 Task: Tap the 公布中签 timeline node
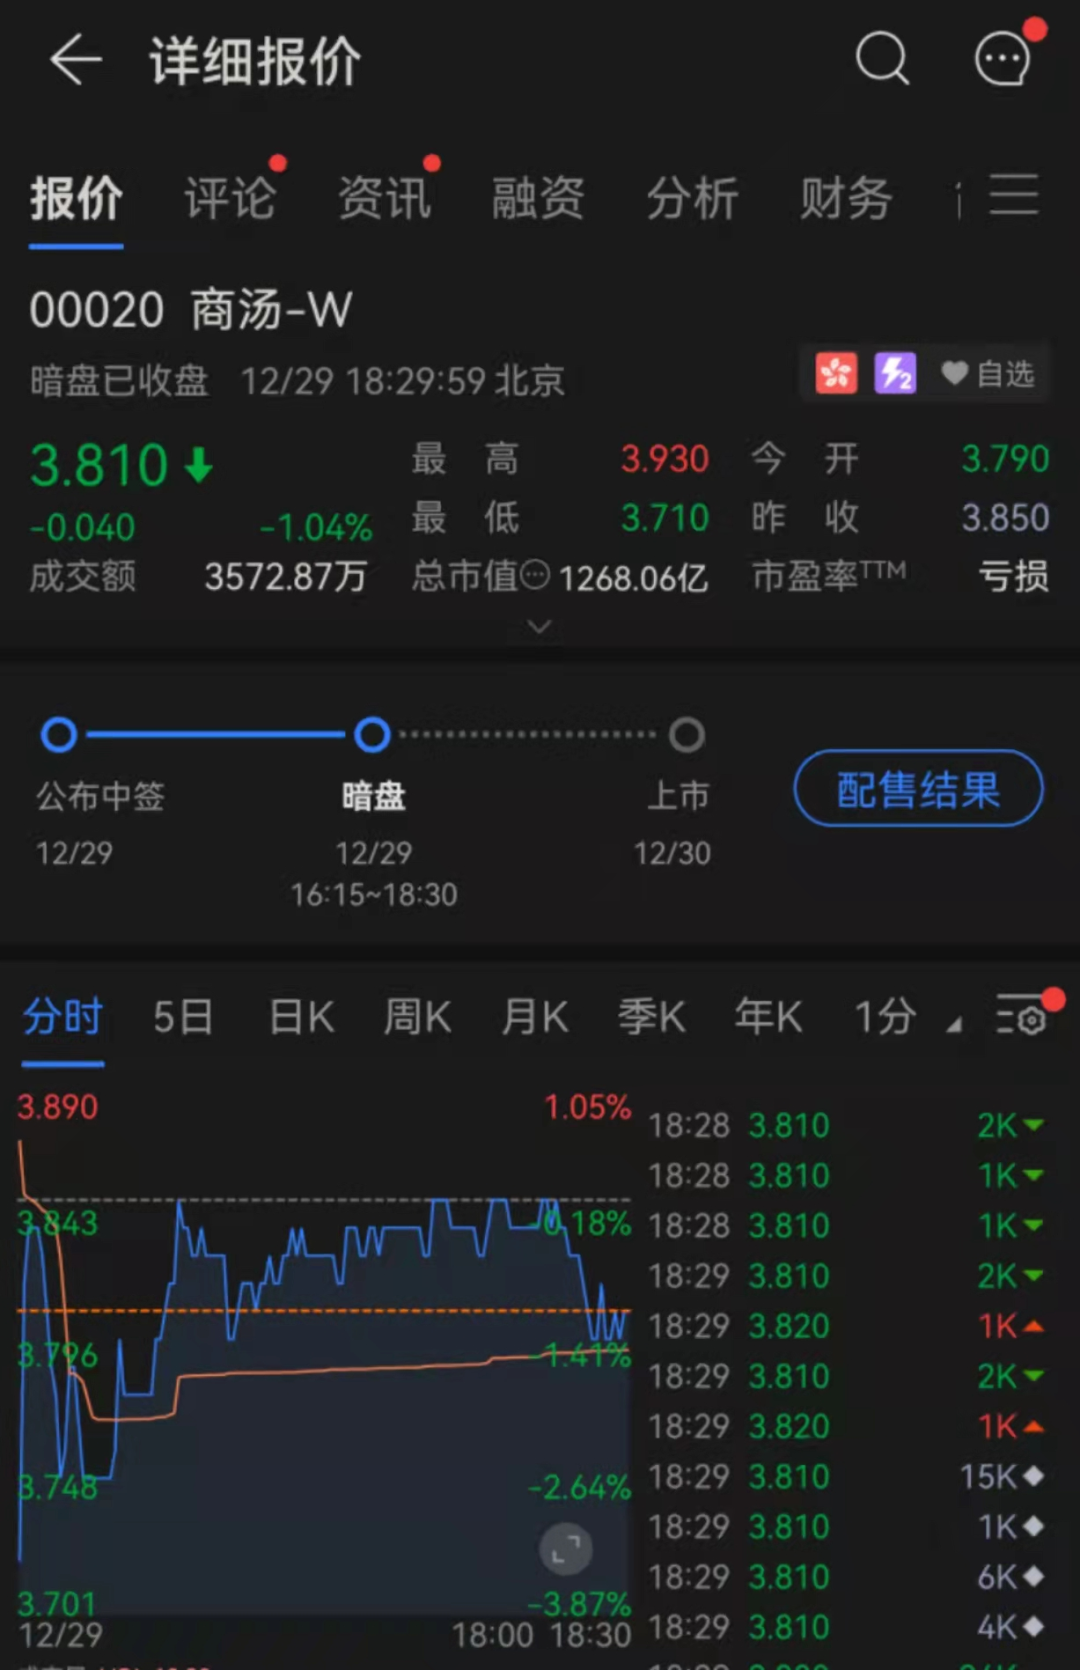(60, 735)
